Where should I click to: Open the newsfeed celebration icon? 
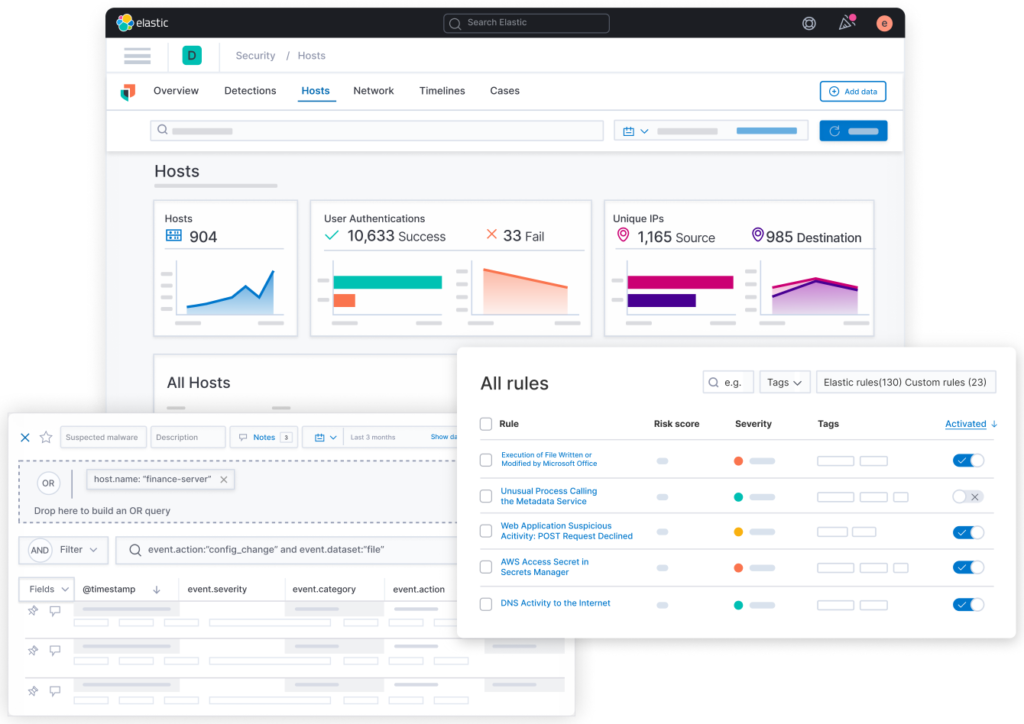[846, 23]
